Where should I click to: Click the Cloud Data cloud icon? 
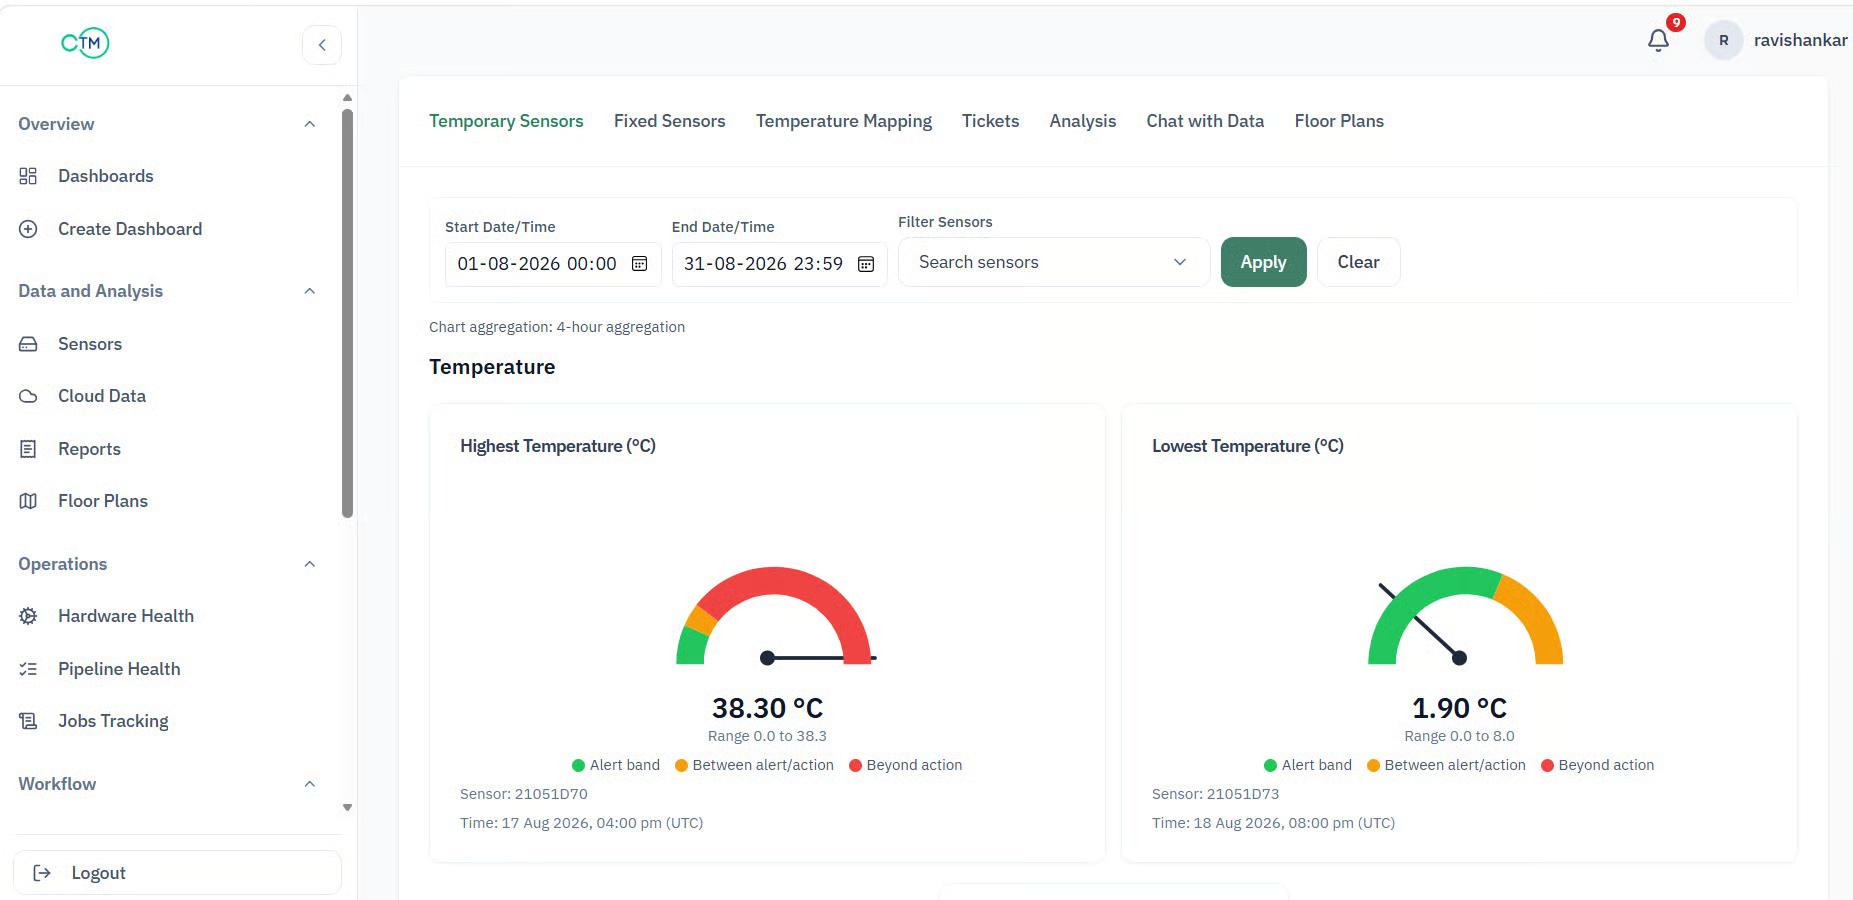28,396
